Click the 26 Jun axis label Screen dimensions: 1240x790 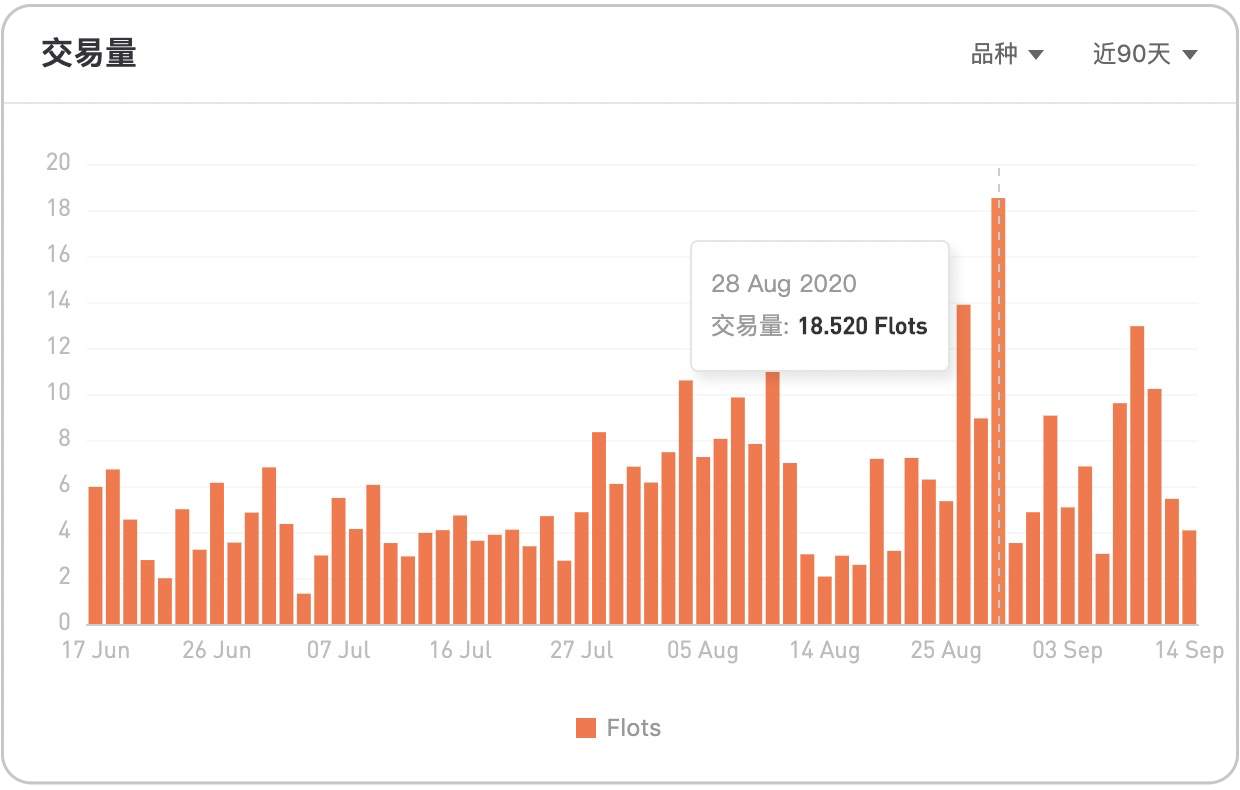217,651
